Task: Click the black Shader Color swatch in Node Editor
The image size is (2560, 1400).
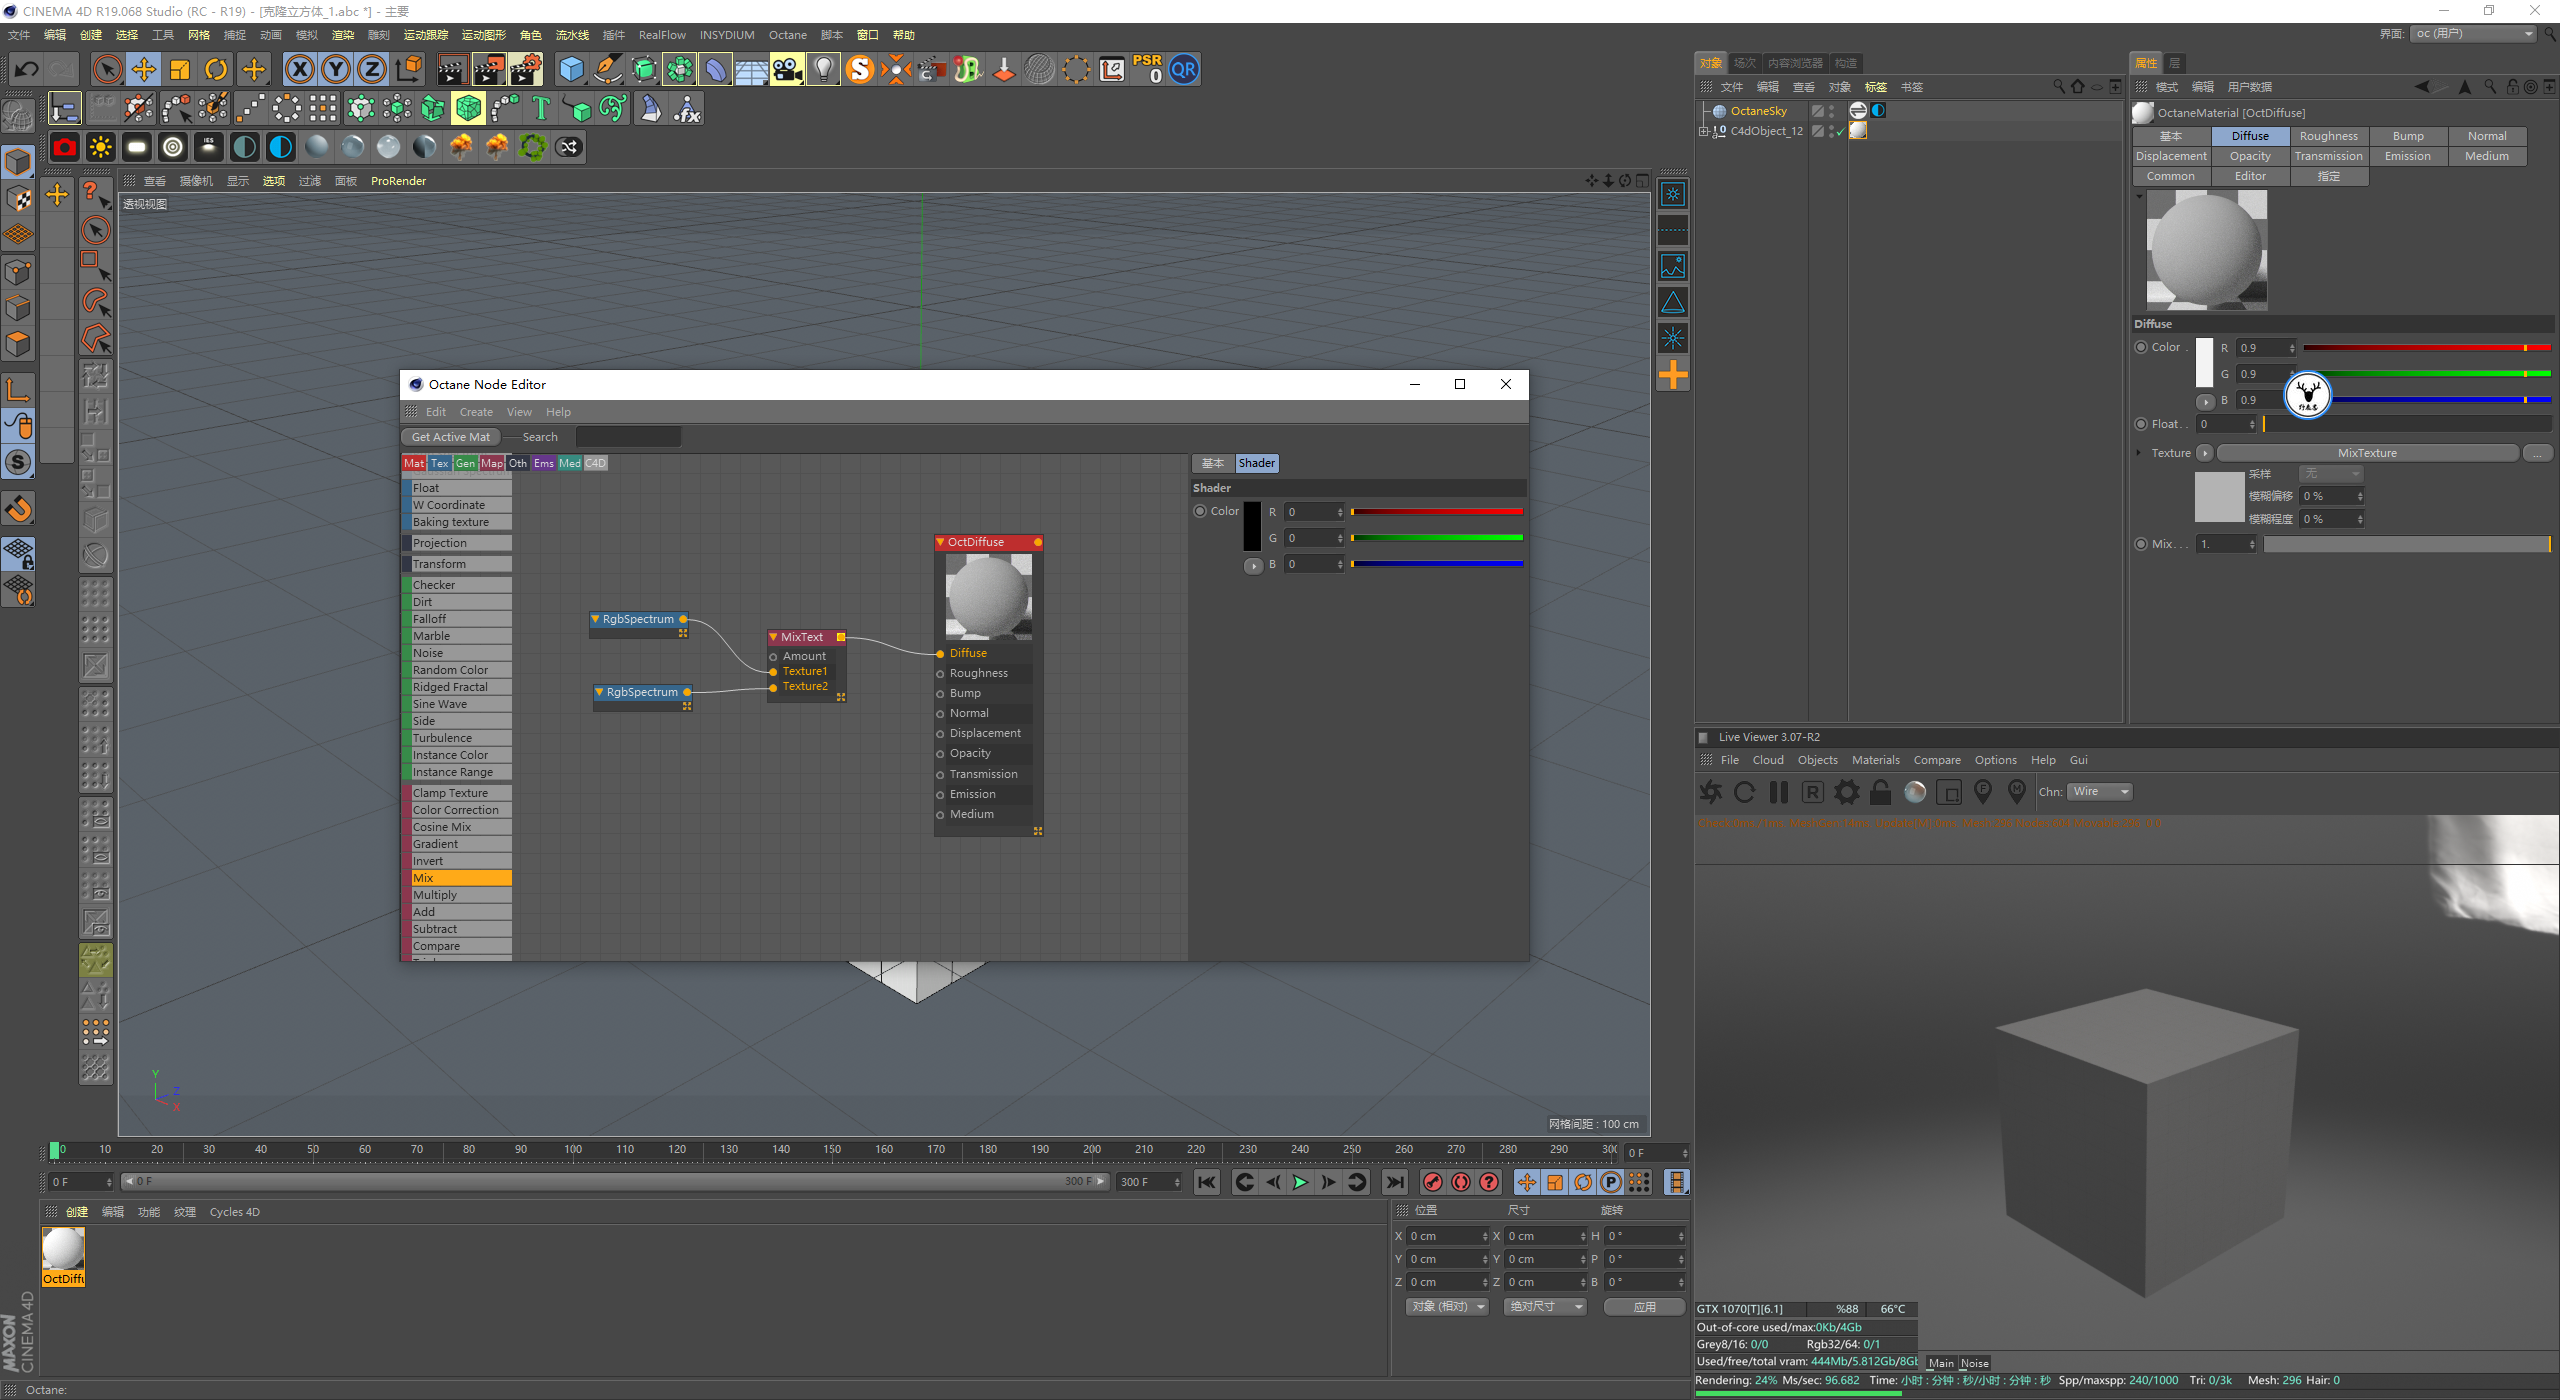Action: click(1252, 526)
